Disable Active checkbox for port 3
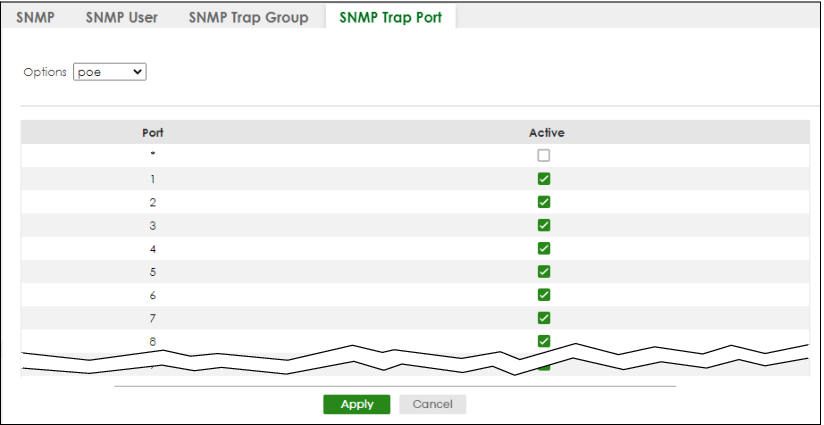The height and width of the screenshot is (425, 824). click(544, 225)
